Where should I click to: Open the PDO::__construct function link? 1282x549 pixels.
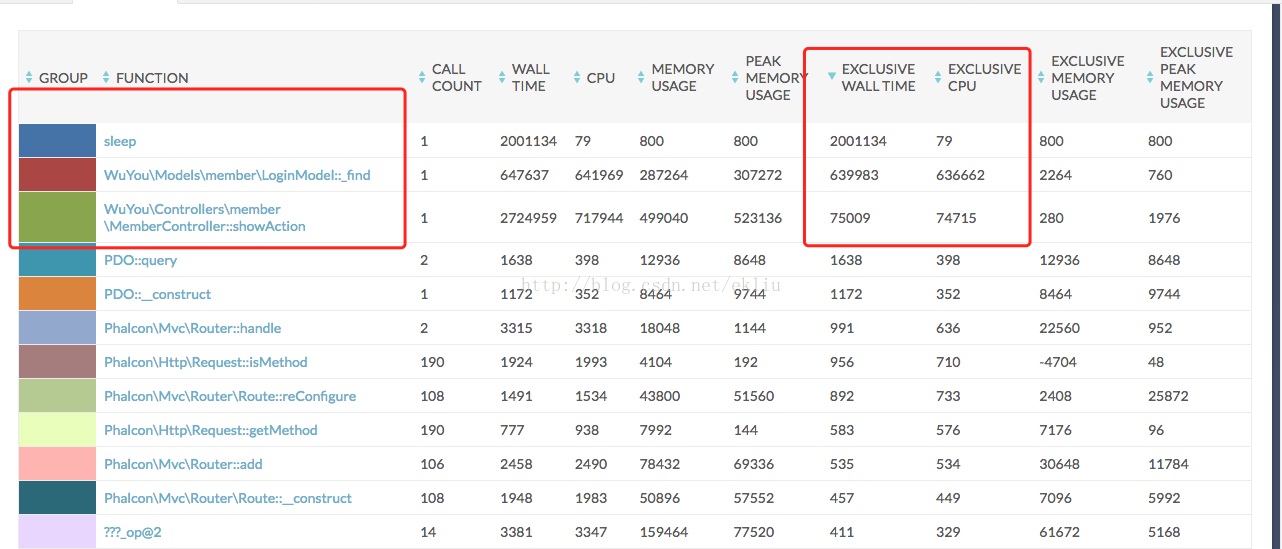(158, 294)
